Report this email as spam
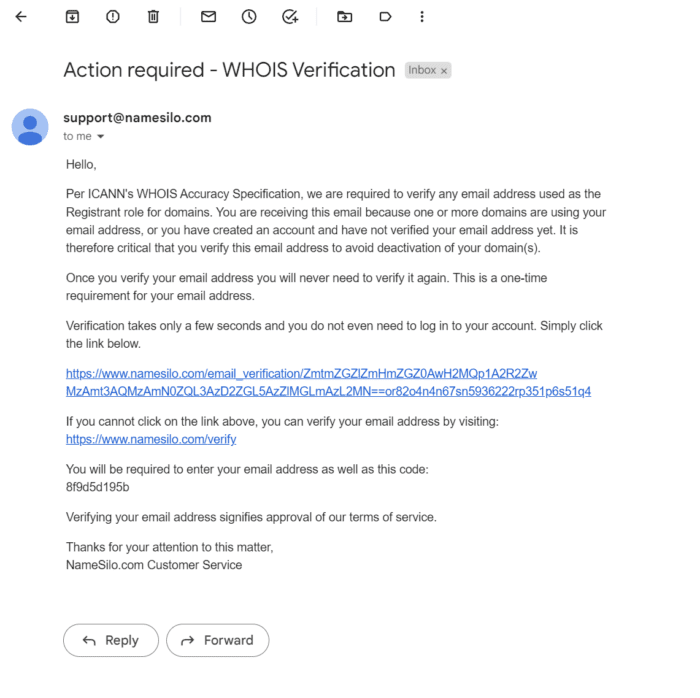The height and width of the screenshot is (698, 700). click(x=113, y=17)
